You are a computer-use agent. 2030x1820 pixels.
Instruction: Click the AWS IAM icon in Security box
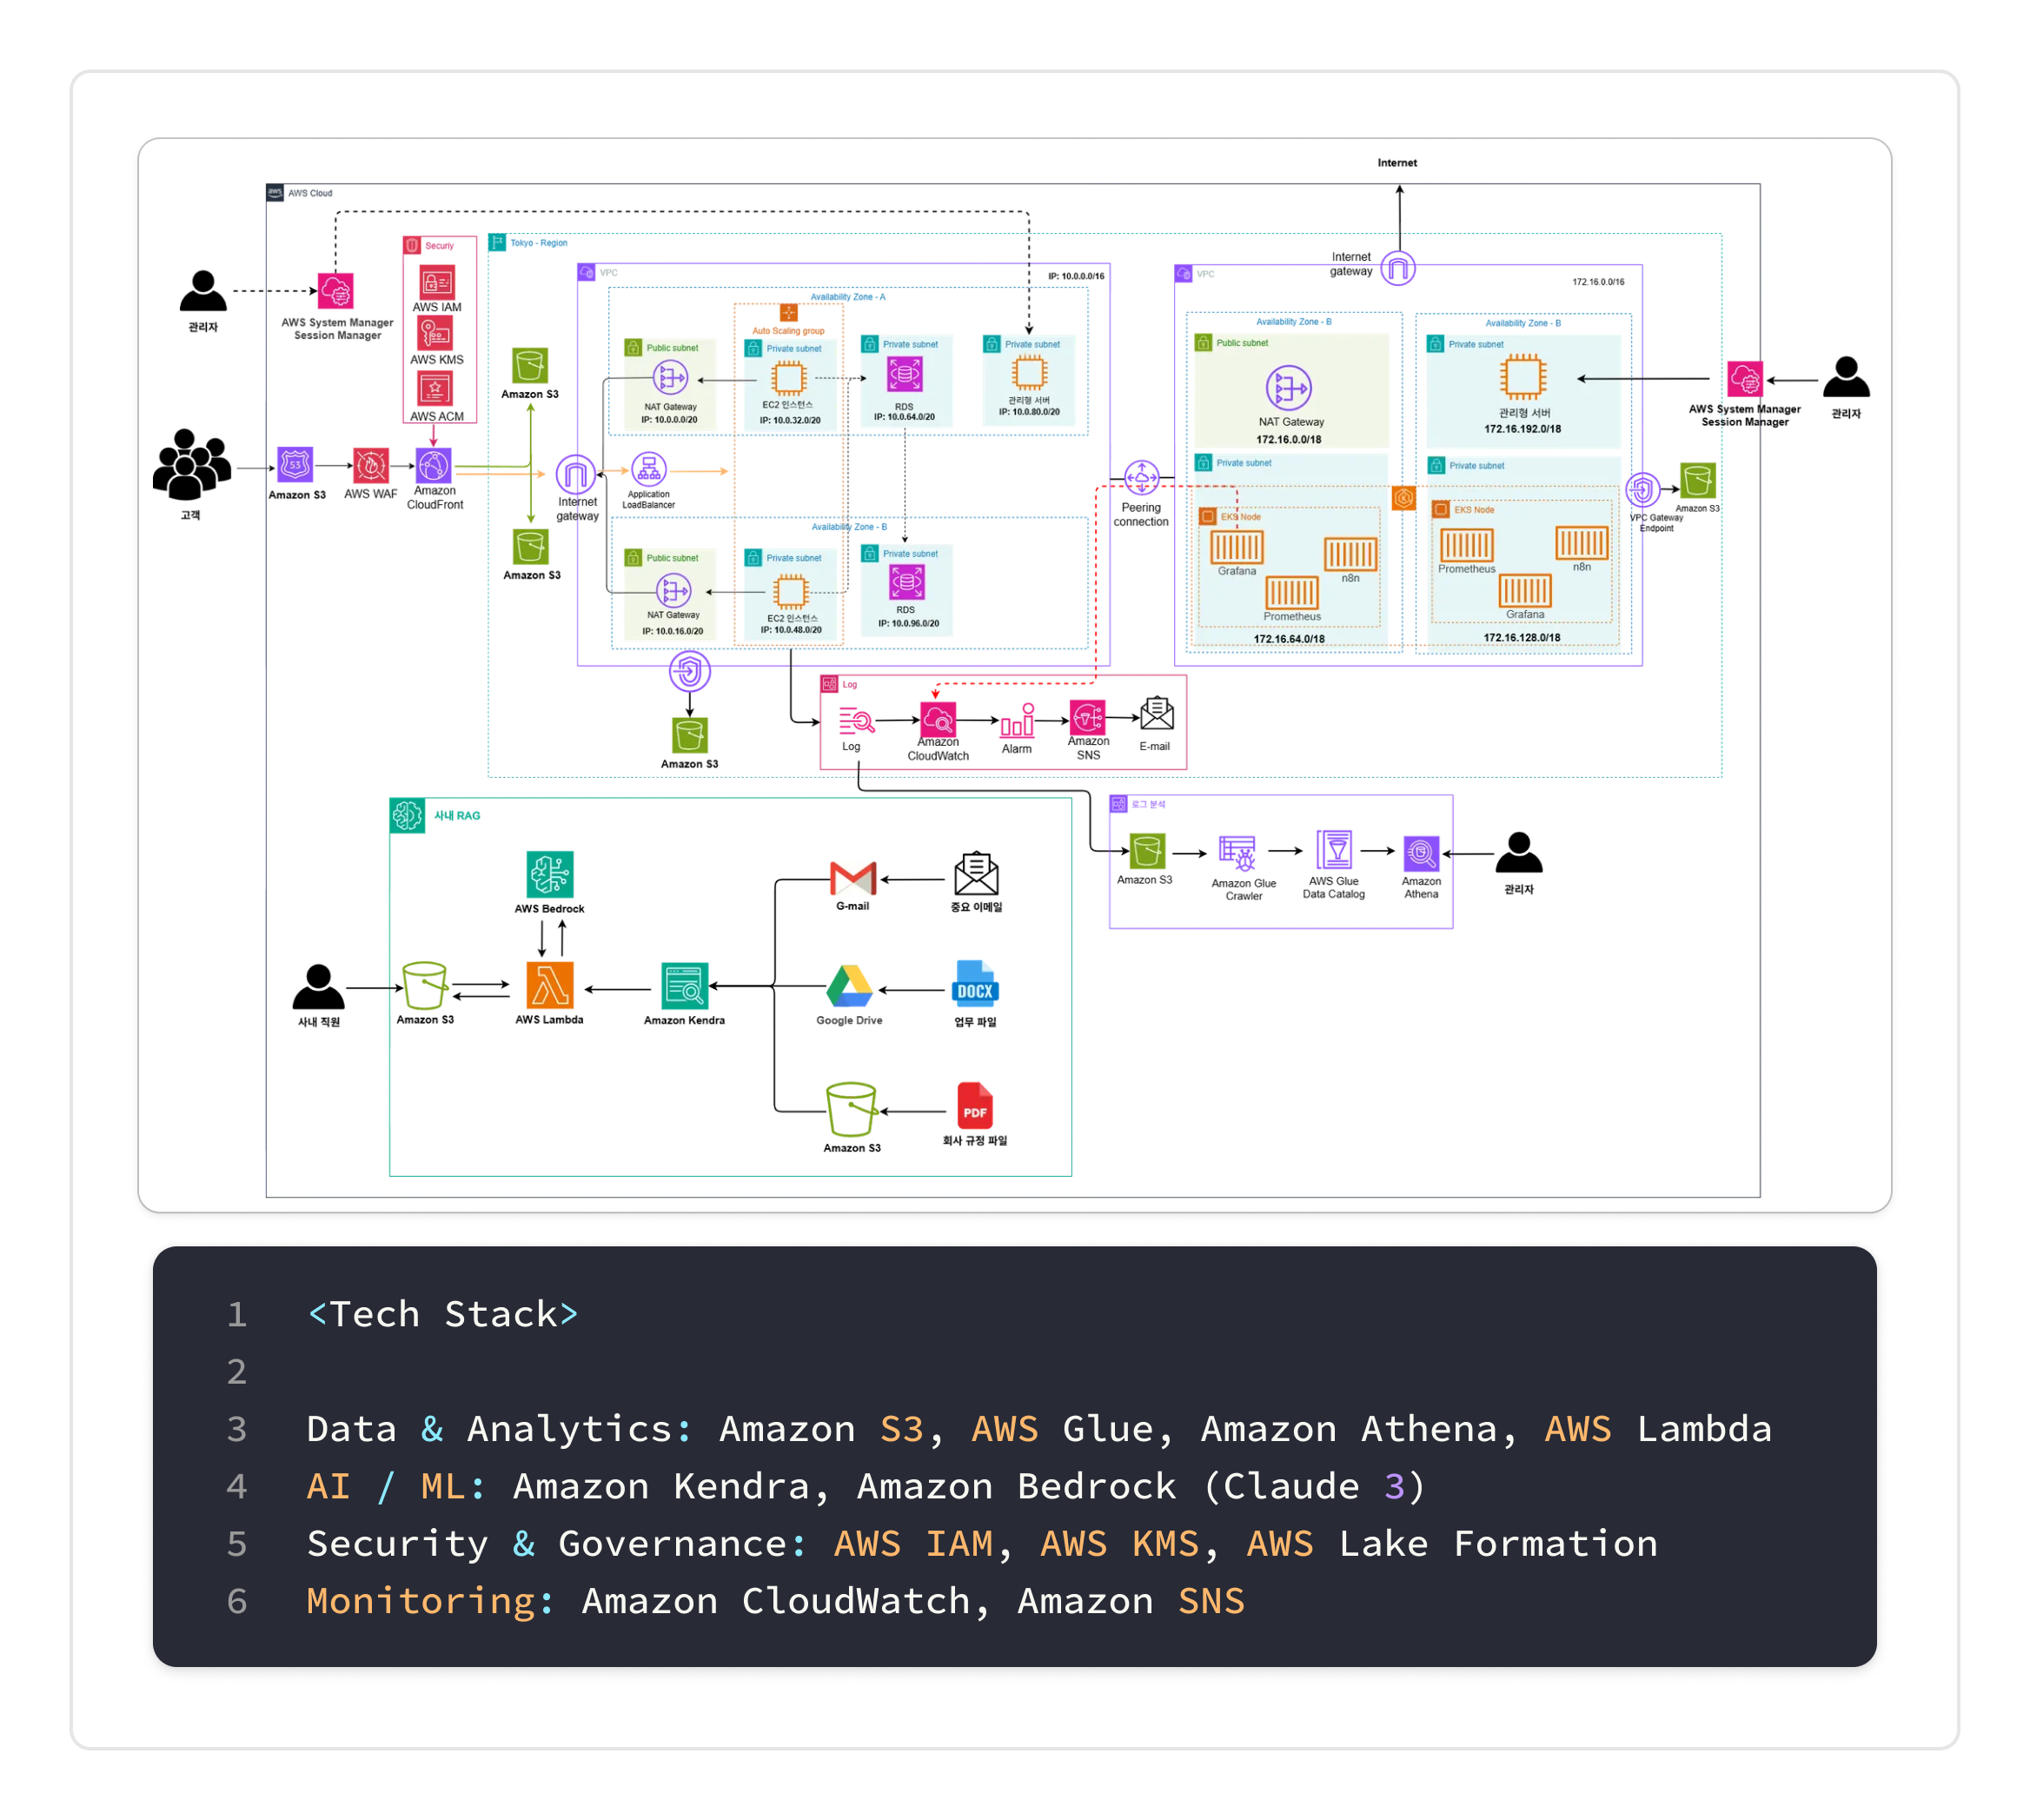(x=436, y=281)
